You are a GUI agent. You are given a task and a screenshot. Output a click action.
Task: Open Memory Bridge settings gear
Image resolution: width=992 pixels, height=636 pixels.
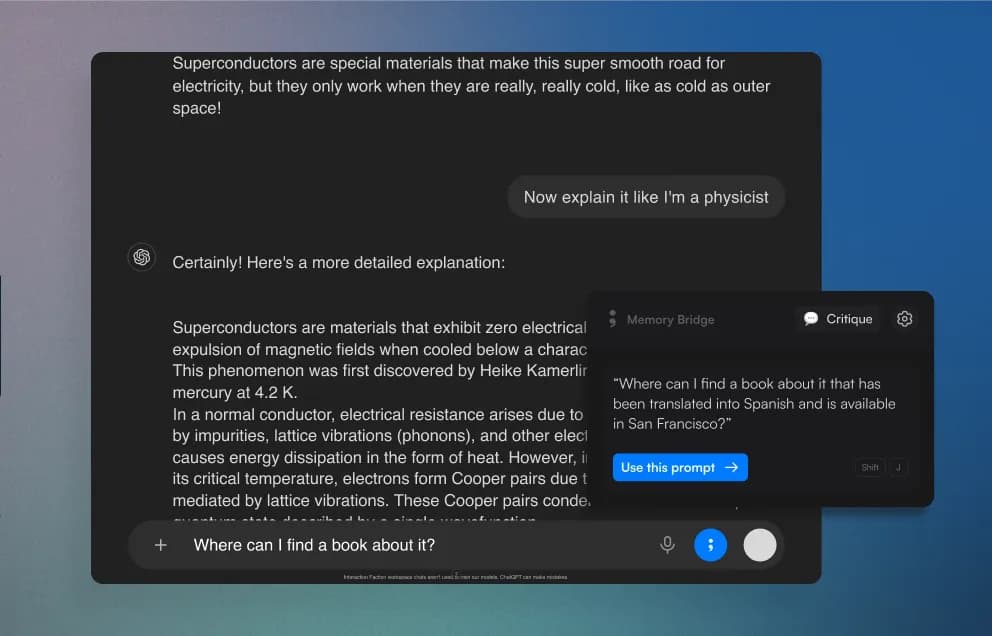click(904, 319)
